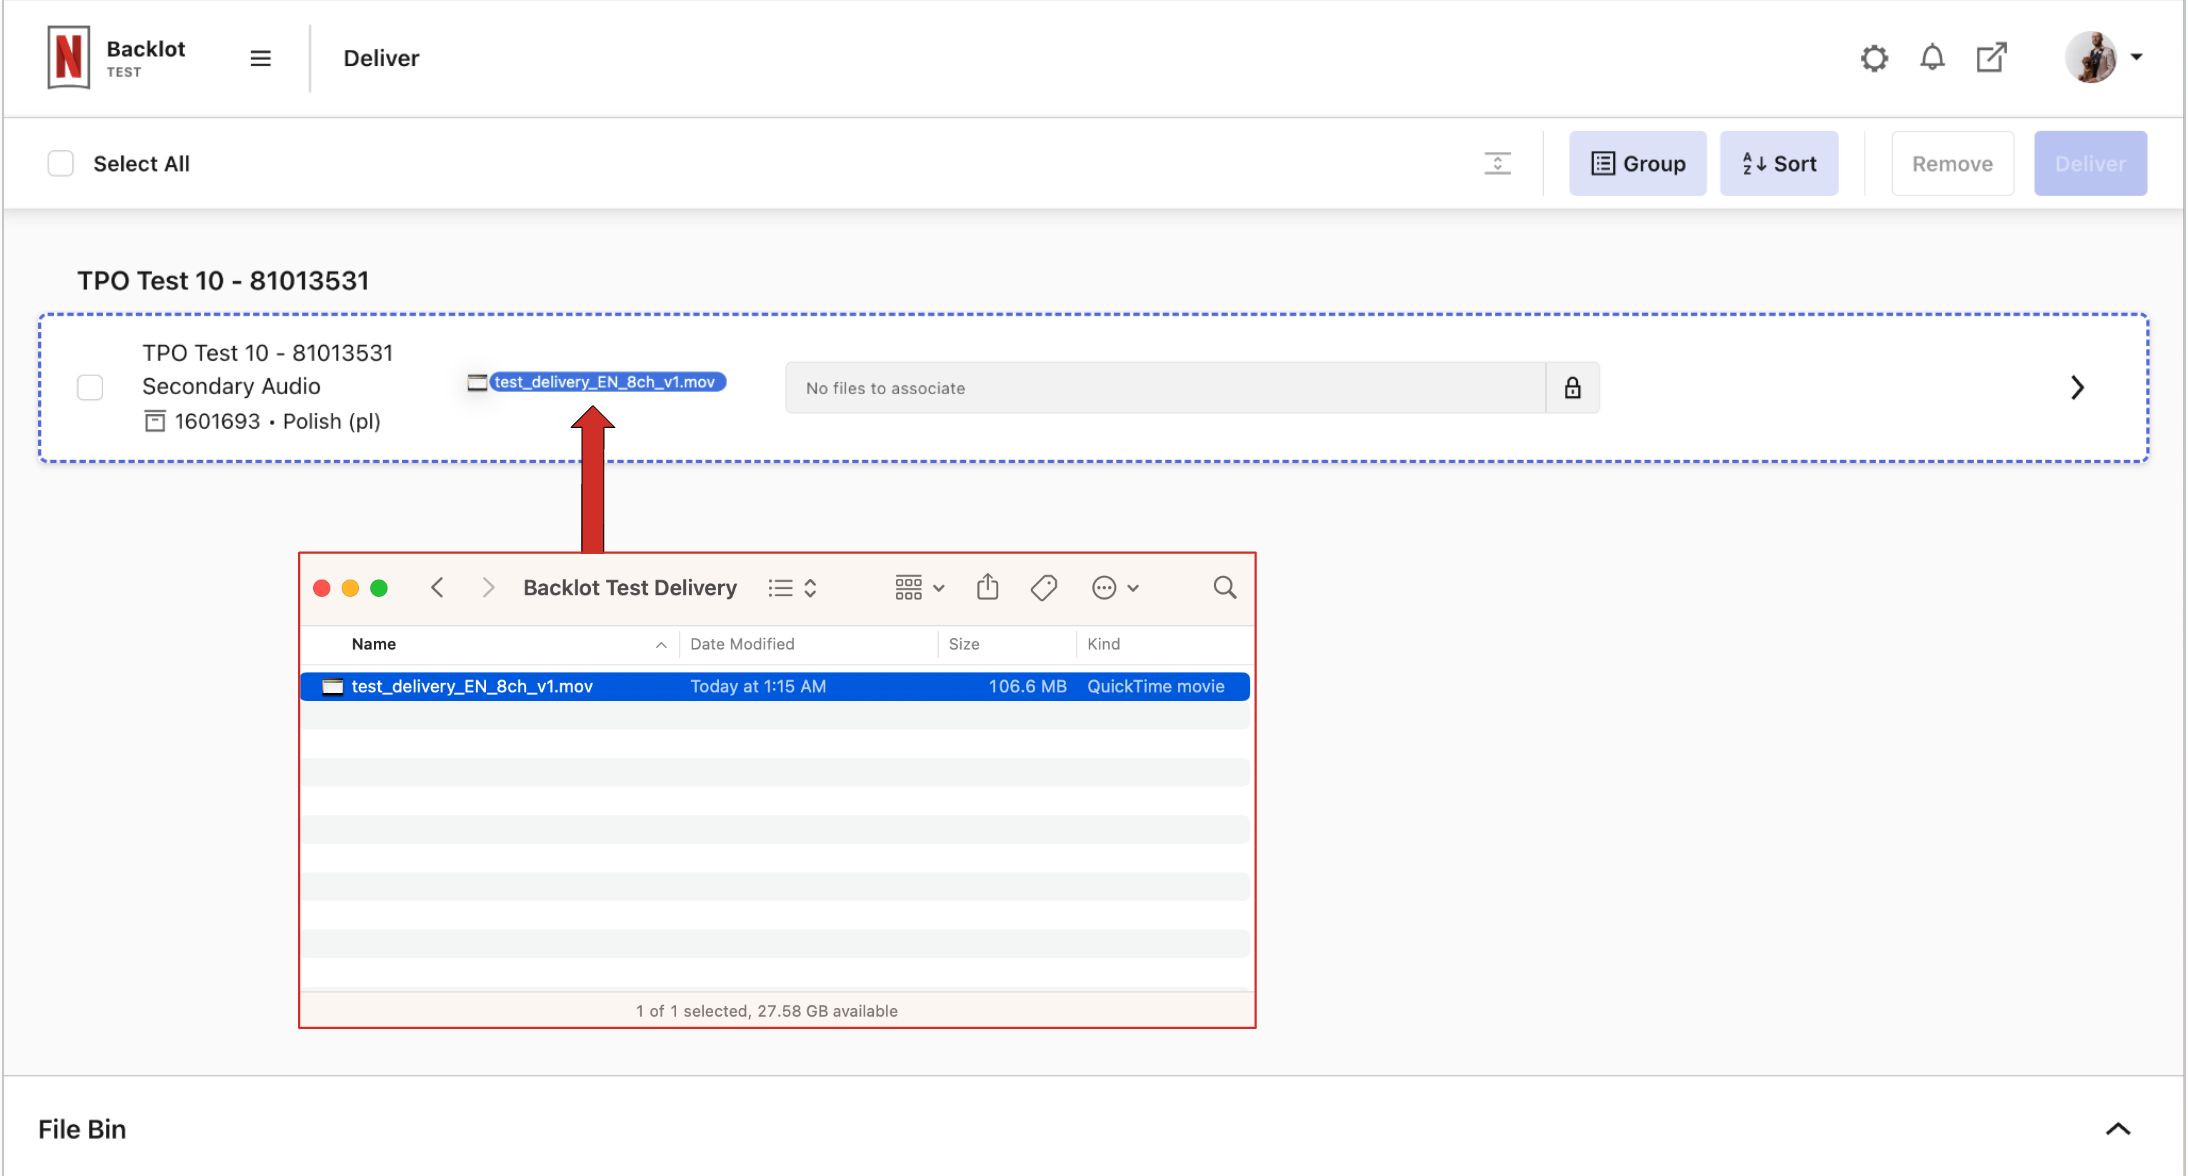2188x1176 pixels.
Task: Click the archive icon next to 1601693
Action: pyautogui.click(x=154, y=421)
